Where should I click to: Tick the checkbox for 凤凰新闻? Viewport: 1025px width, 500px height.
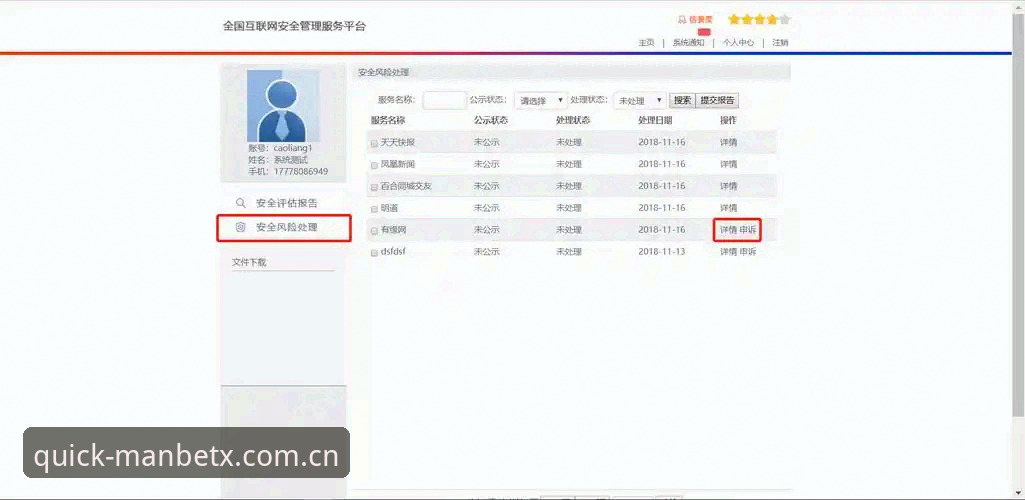click(374, 165)
